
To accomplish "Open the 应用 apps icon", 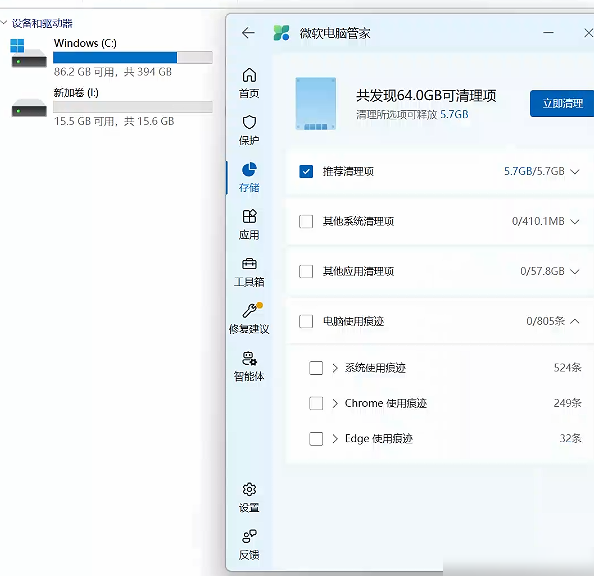I will pos(249,216).
